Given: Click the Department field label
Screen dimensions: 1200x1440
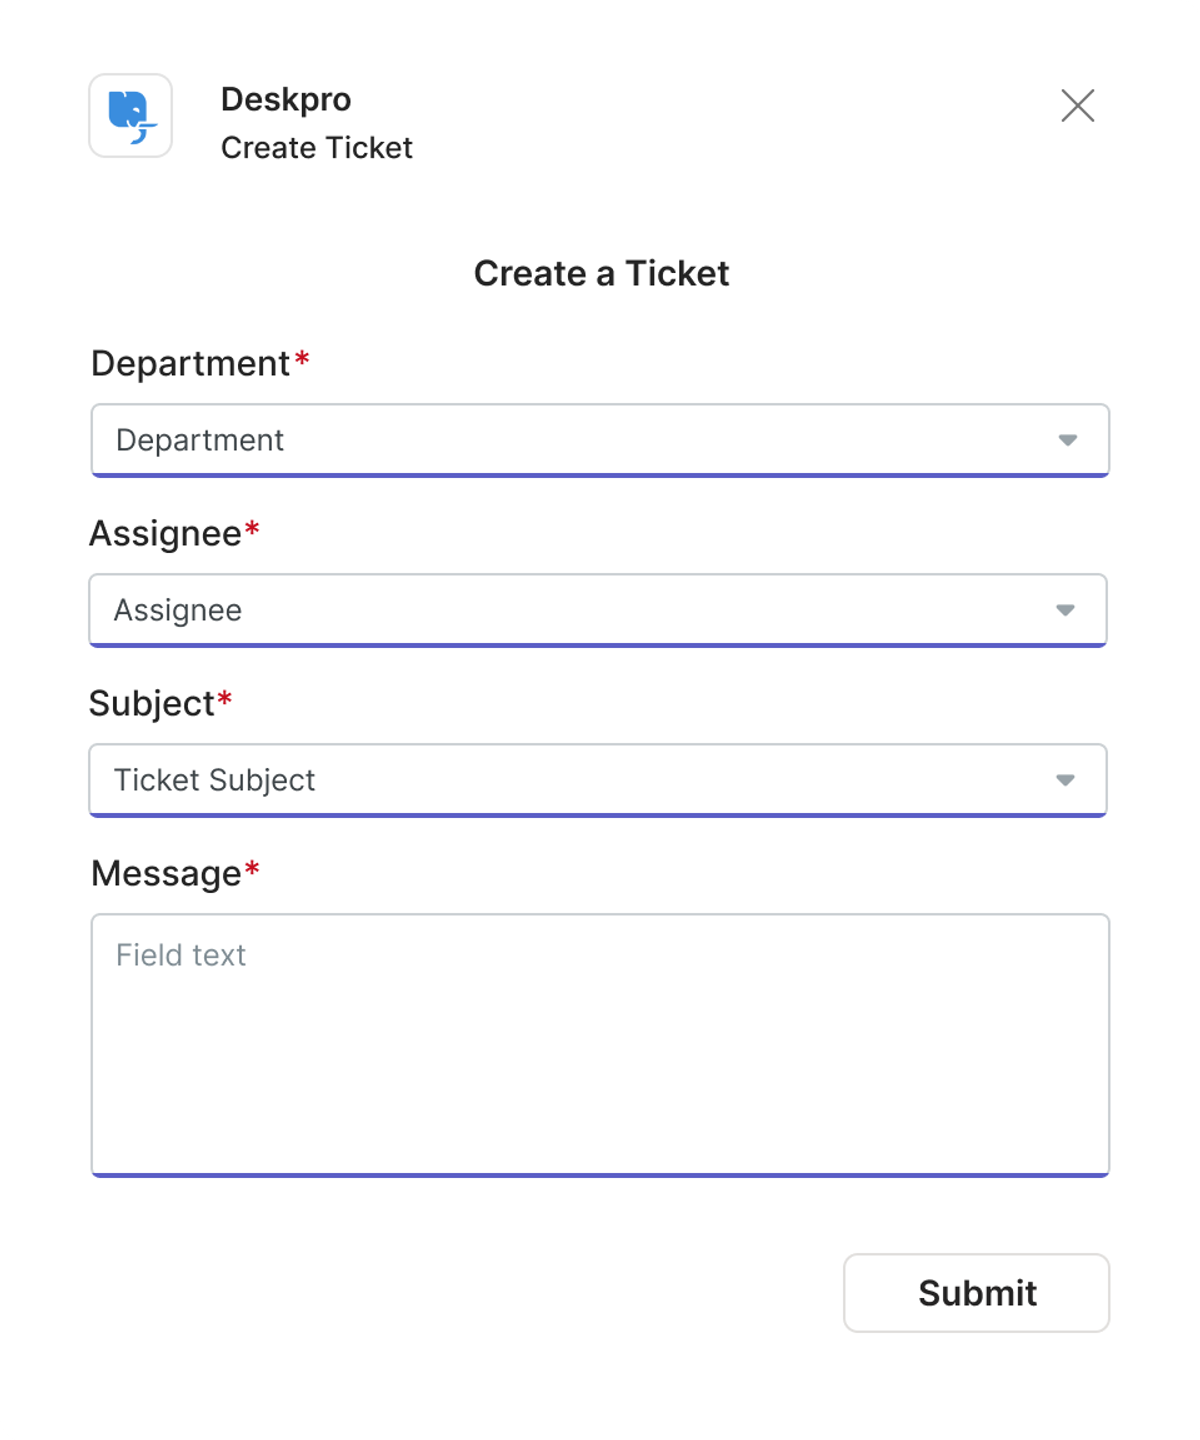Looking at the screenshot, I should [190, 364].
